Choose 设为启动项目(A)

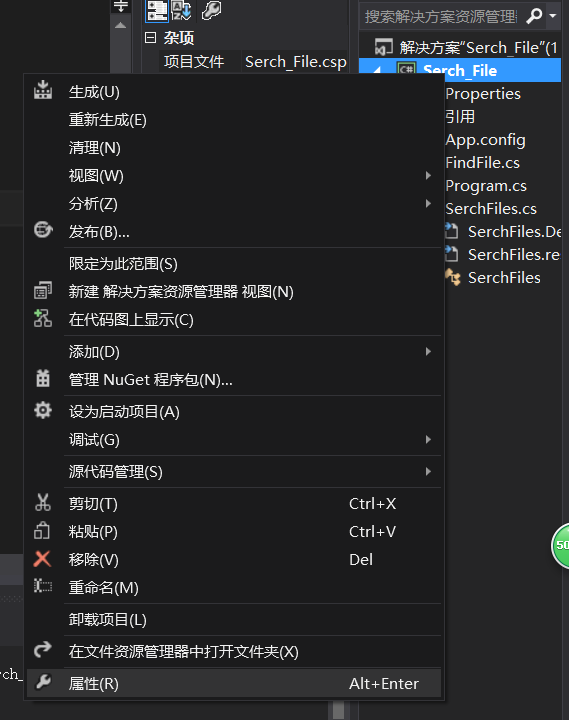(234, 411)
